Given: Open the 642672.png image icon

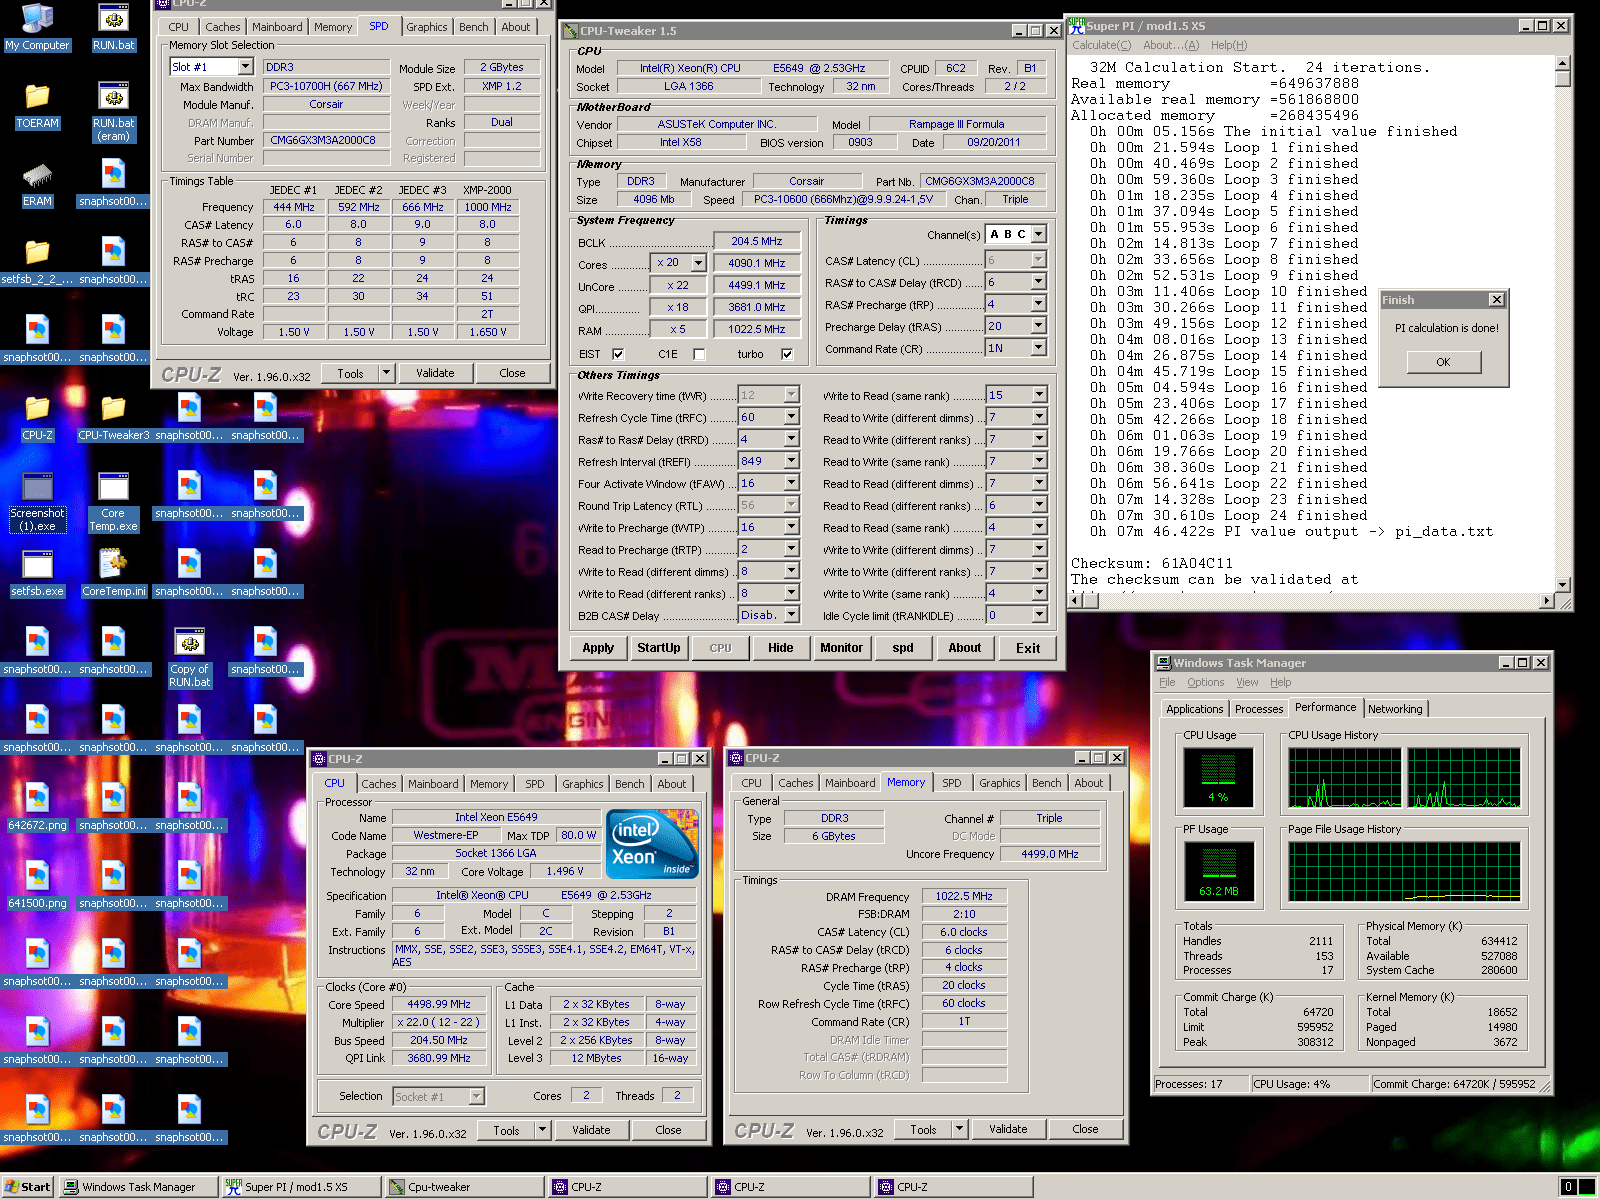Looking at the screenshot, I should [x=37, y=806].
